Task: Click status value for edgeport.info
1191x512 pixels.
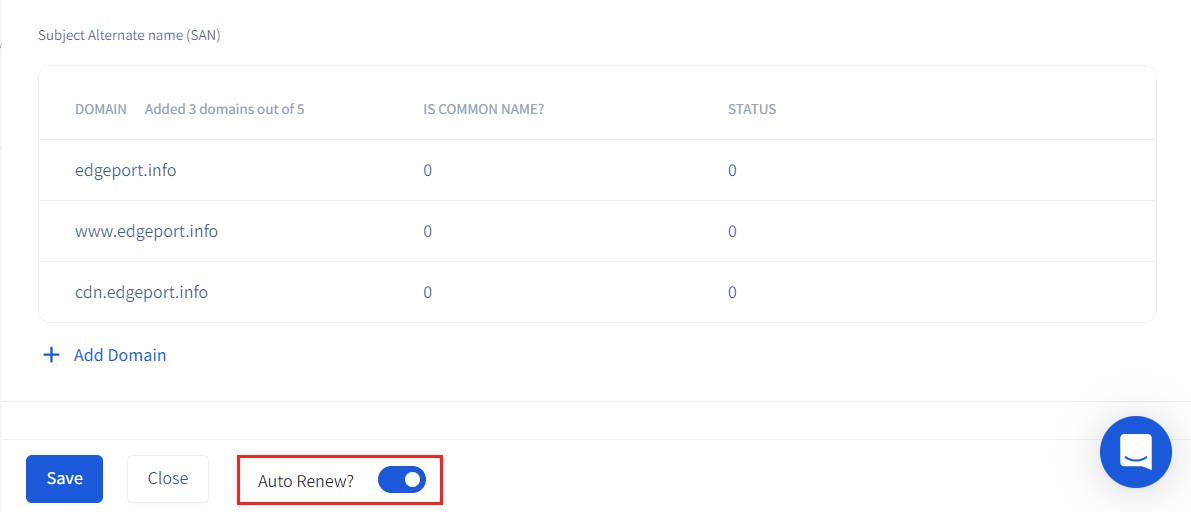Action: coord(732,170)
